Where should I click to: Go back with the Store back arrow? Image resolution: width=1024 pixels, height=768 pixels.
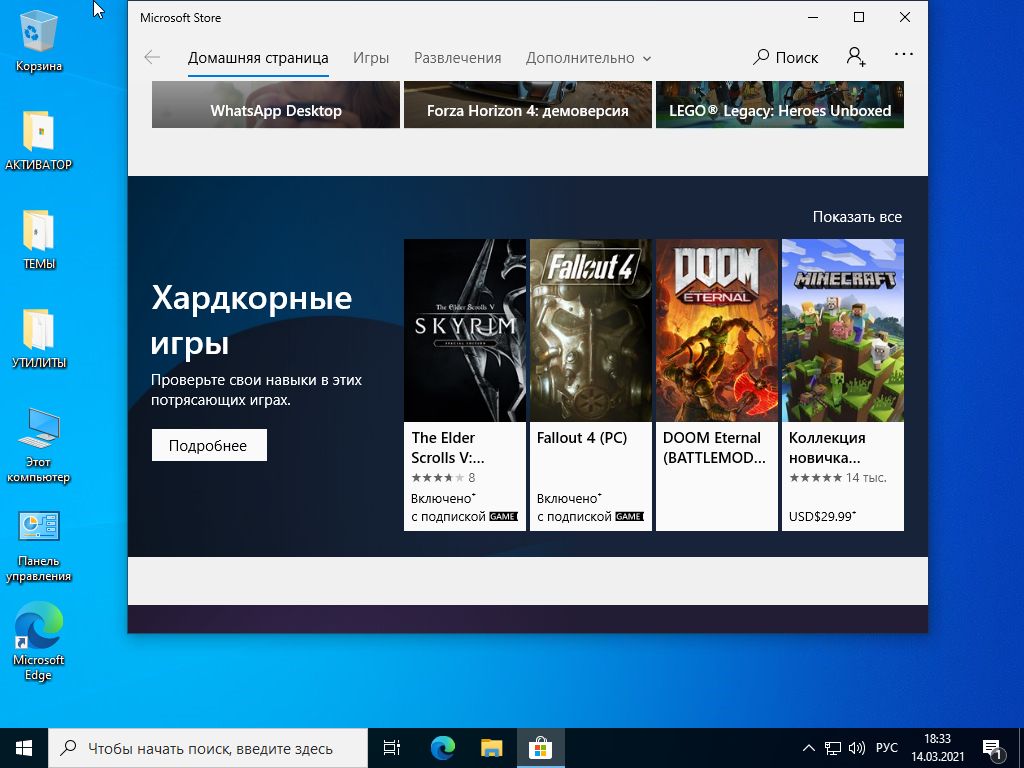pyautogui.click(x=152, y=57)
